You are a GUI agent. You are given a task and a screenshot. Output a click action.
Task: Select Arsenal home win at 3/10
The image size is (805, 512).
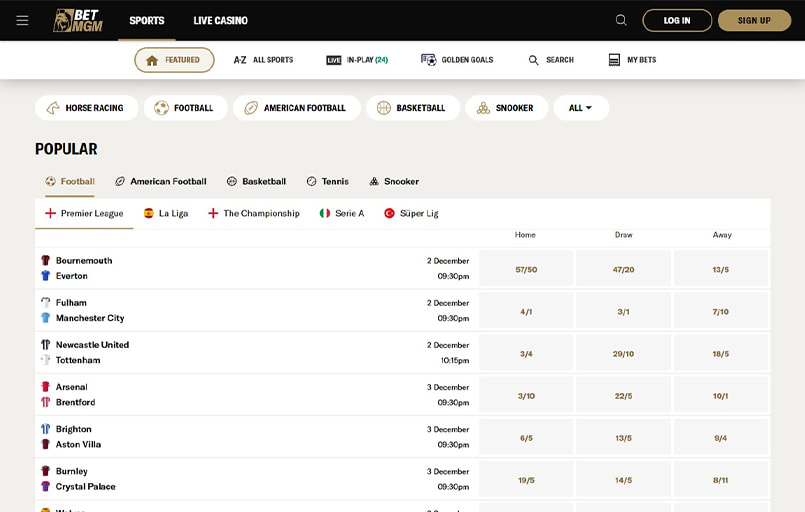pyautogui.click(x=526, y=395)
